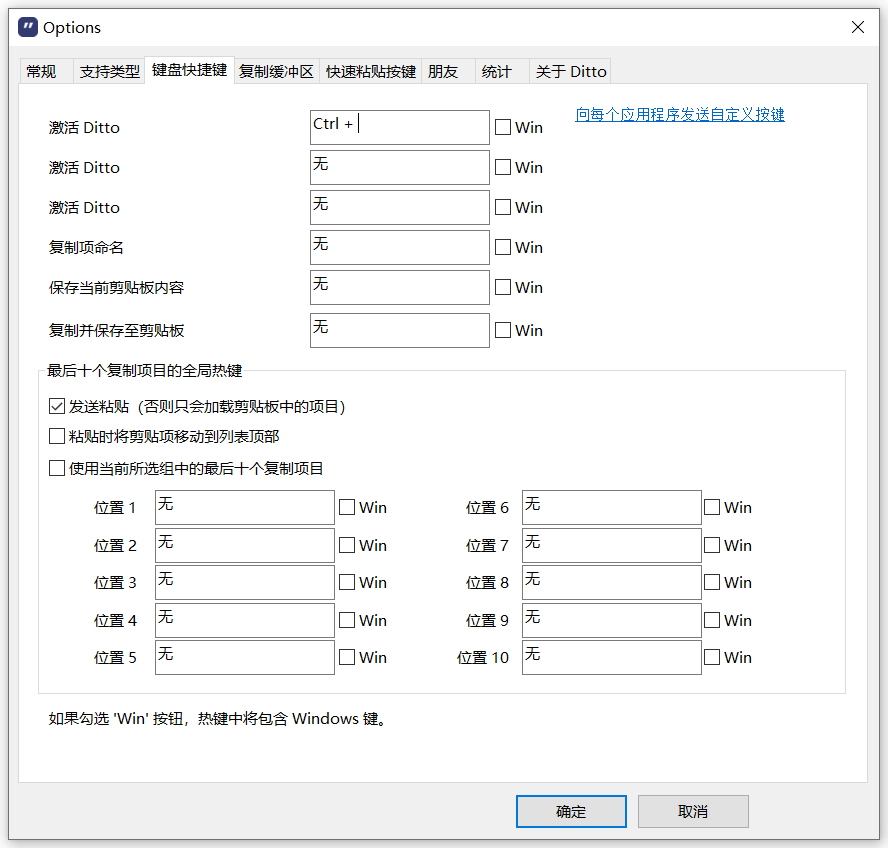The width and height of the screenshot is (888, 848).
Task: Focus the 位置 5 hotkey field
Action: pos(245,657)
